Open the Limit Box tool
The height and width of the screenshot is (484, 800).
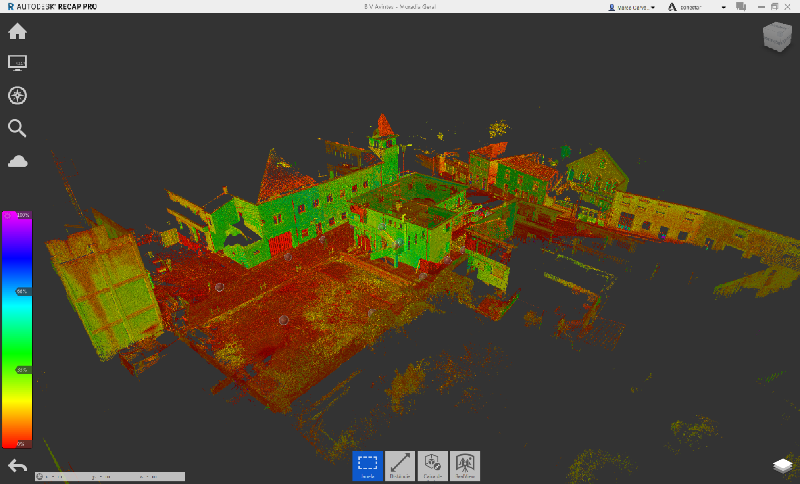432,465
